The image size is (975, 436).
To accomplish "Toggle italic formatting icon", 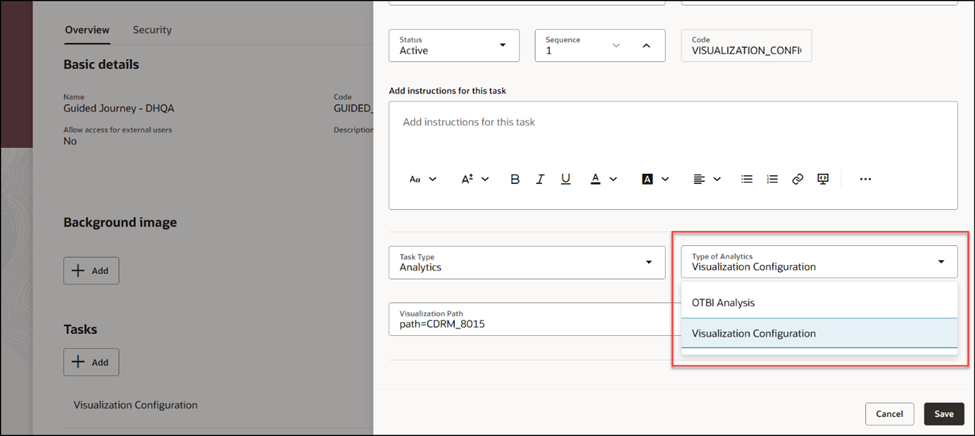I will pos(540,179).
